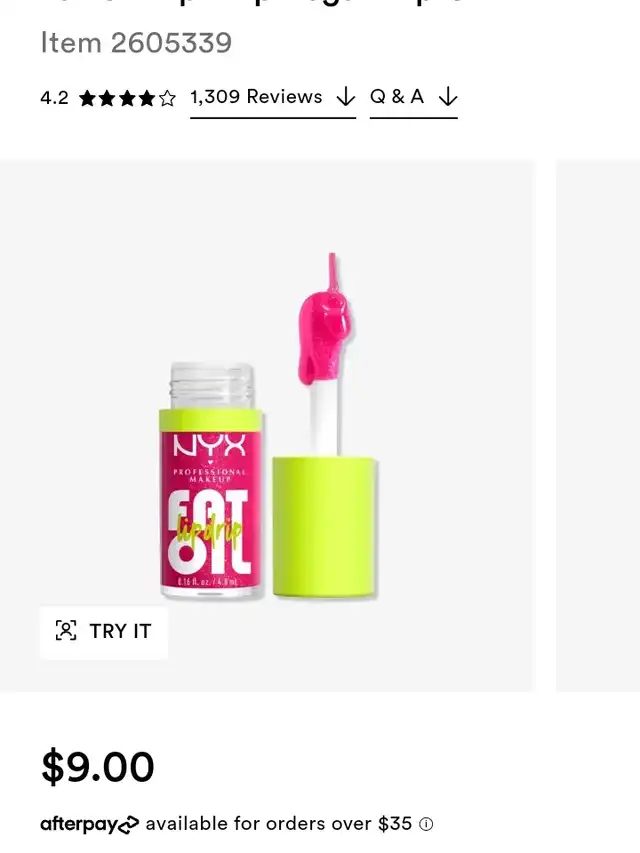Image resolution: width=640 pixels, height=853 pixels.
Task: Select the NYX Fat Oil bottle in the image
Action: (x=211, y=481)
